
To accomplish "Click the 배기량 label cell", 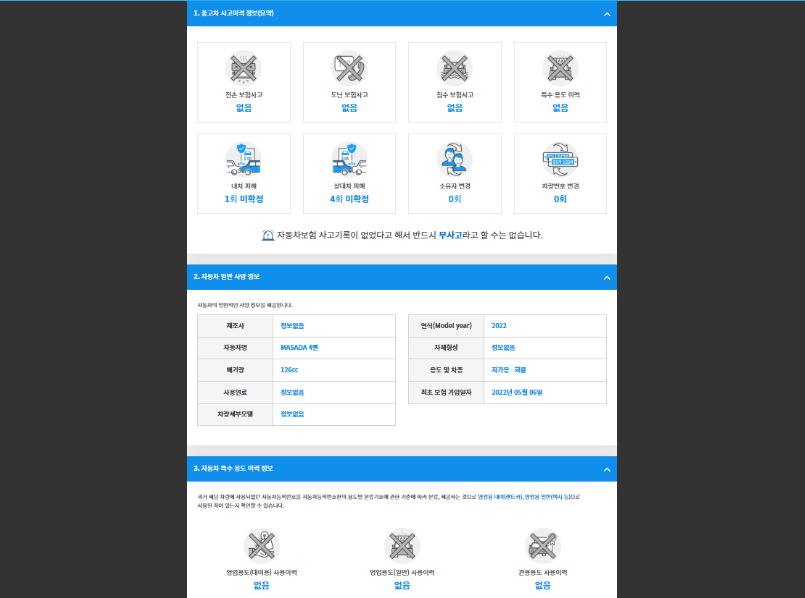I will click(235, 370).
